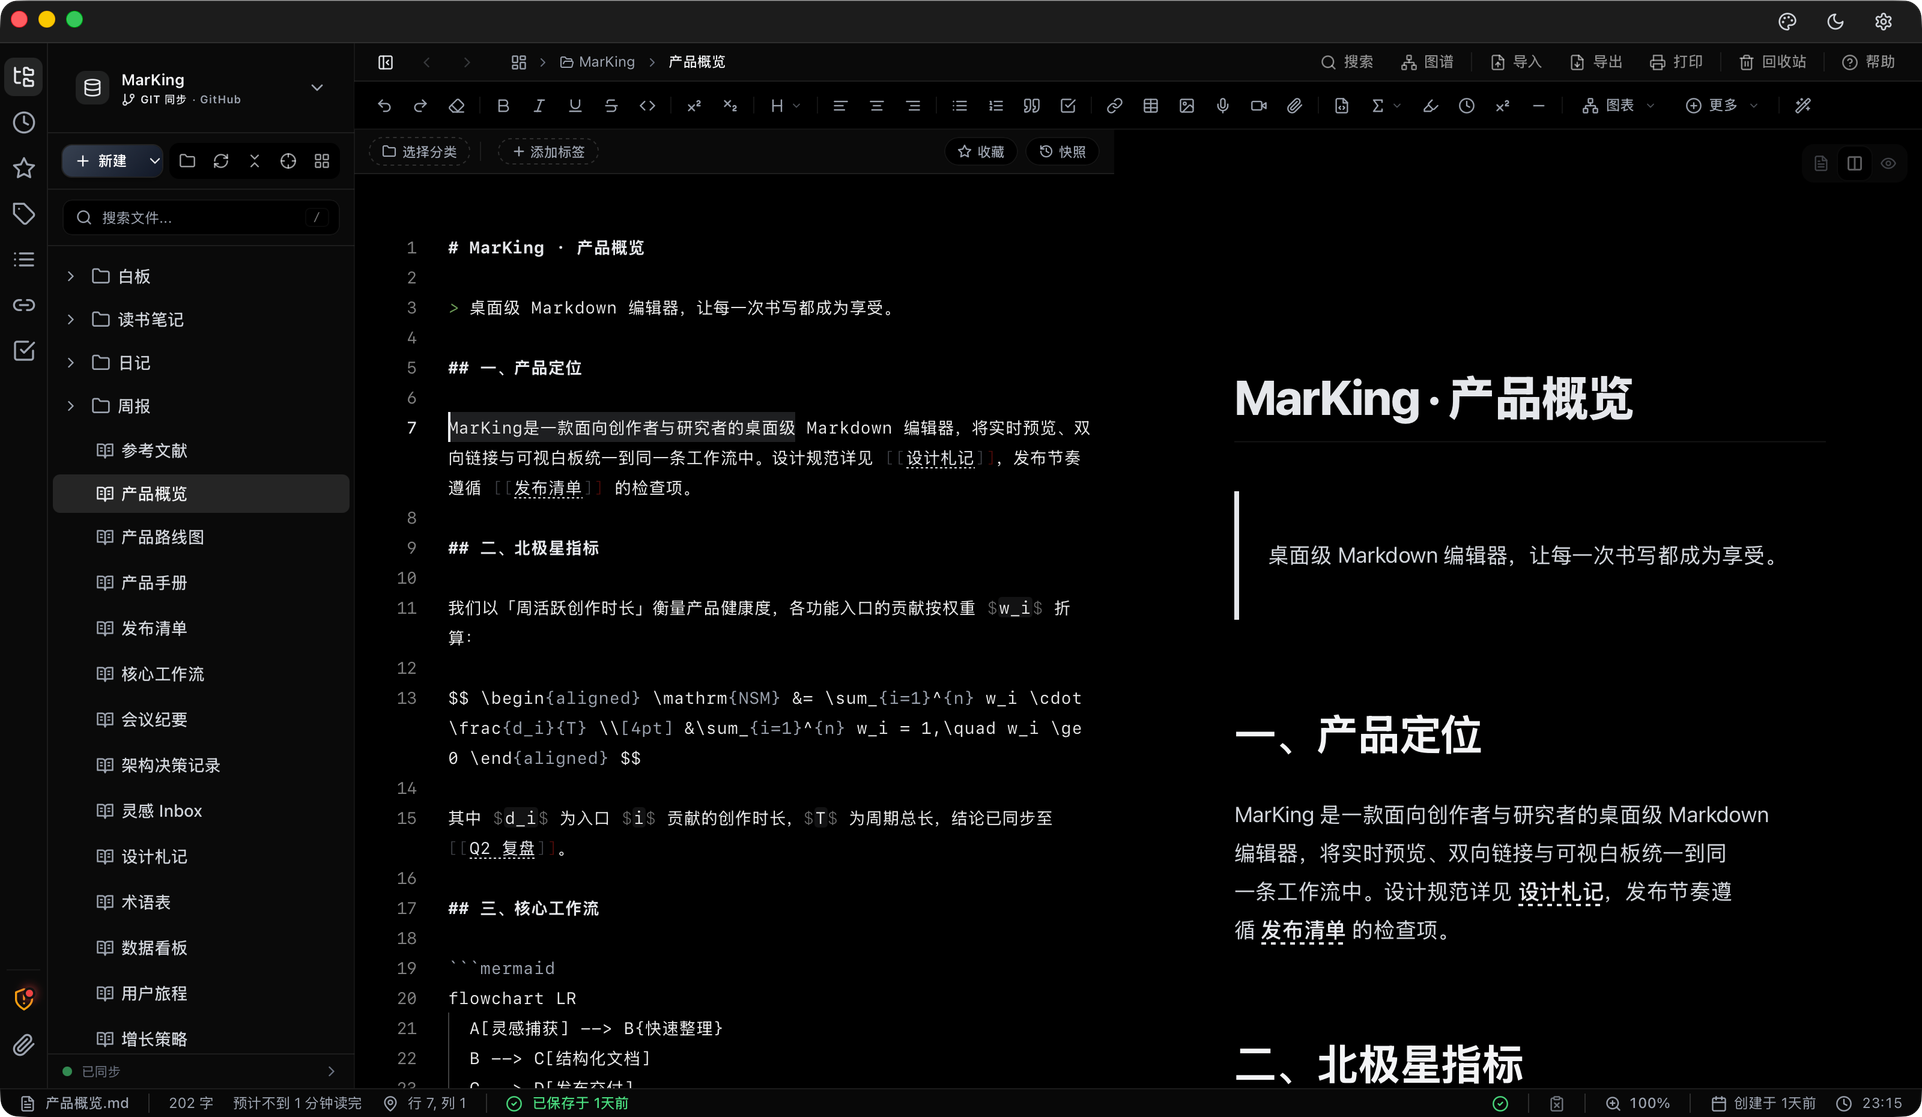The image size is (1922, 1117).
Task: Insert a blockquote
Action: point(1032,106)
